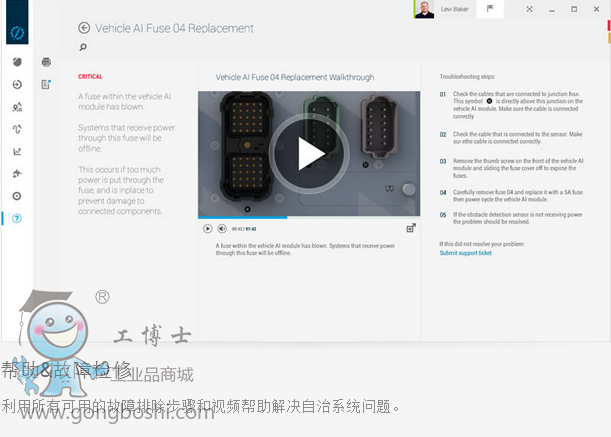Click the app logo at sidebar top
The image size is (611, 437).
click(17, 33)
